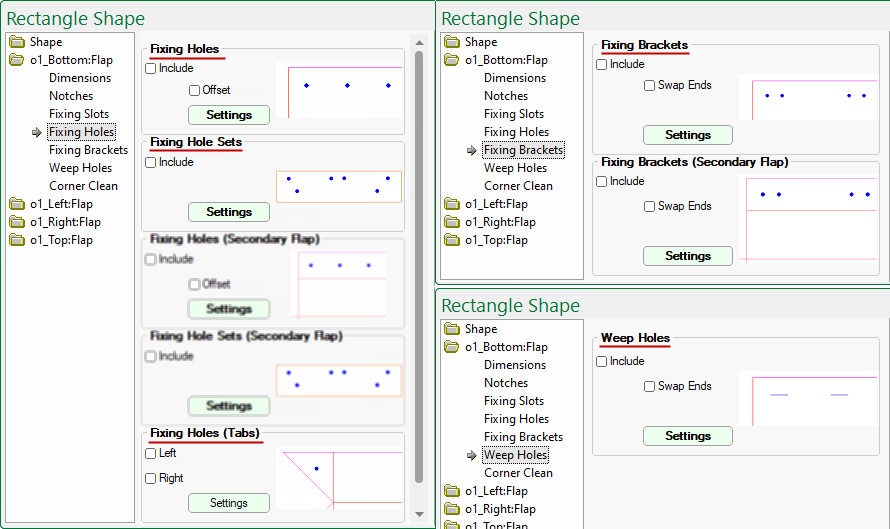
Task: Click o1_Left:Flap folder icon in bottom-right panel
Action: 451,491
